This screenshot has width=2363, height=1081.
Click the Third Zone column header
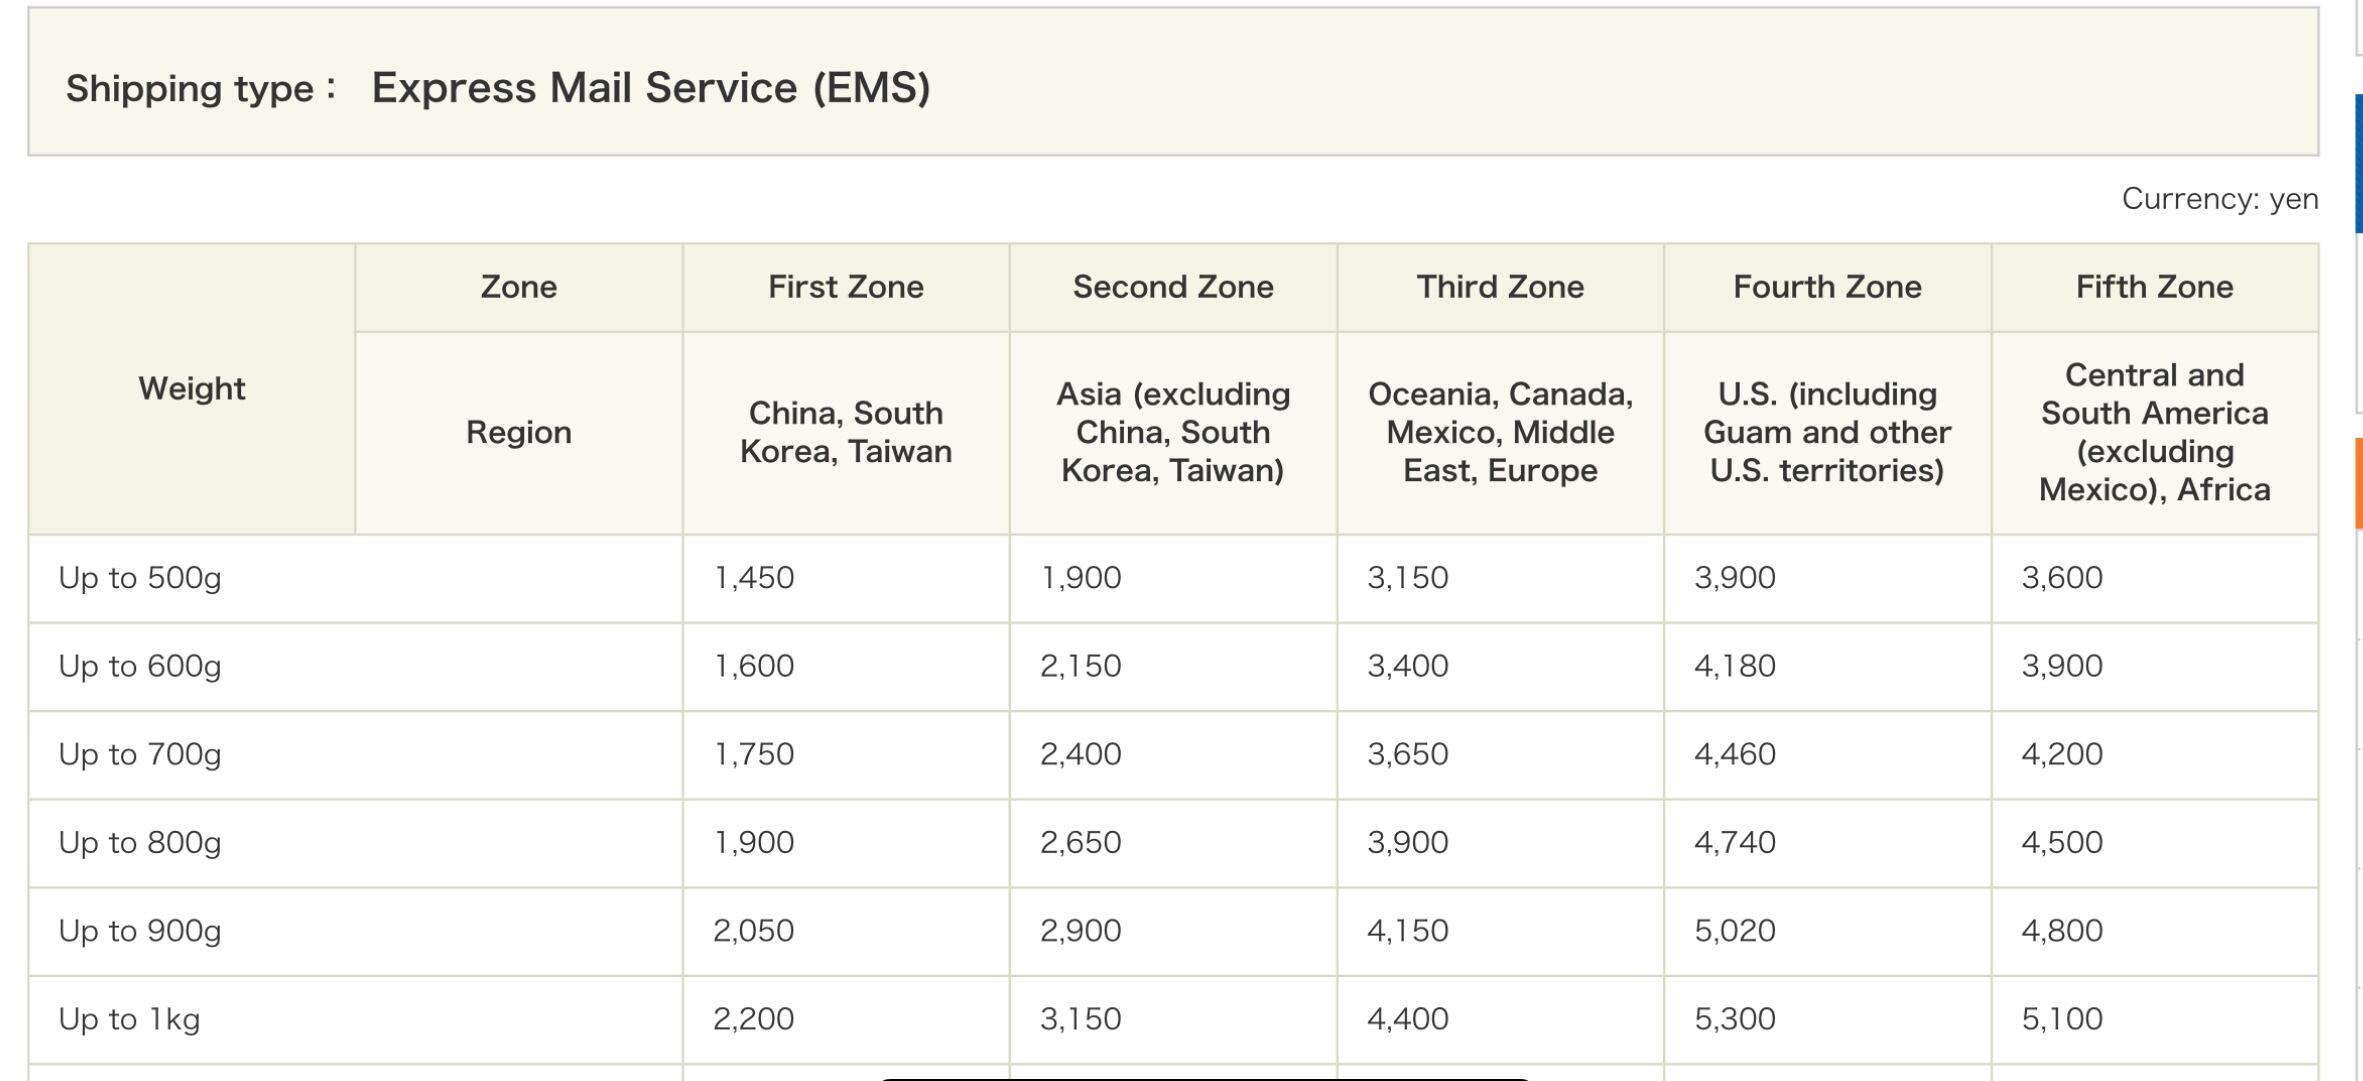(x=1499, y=287)
